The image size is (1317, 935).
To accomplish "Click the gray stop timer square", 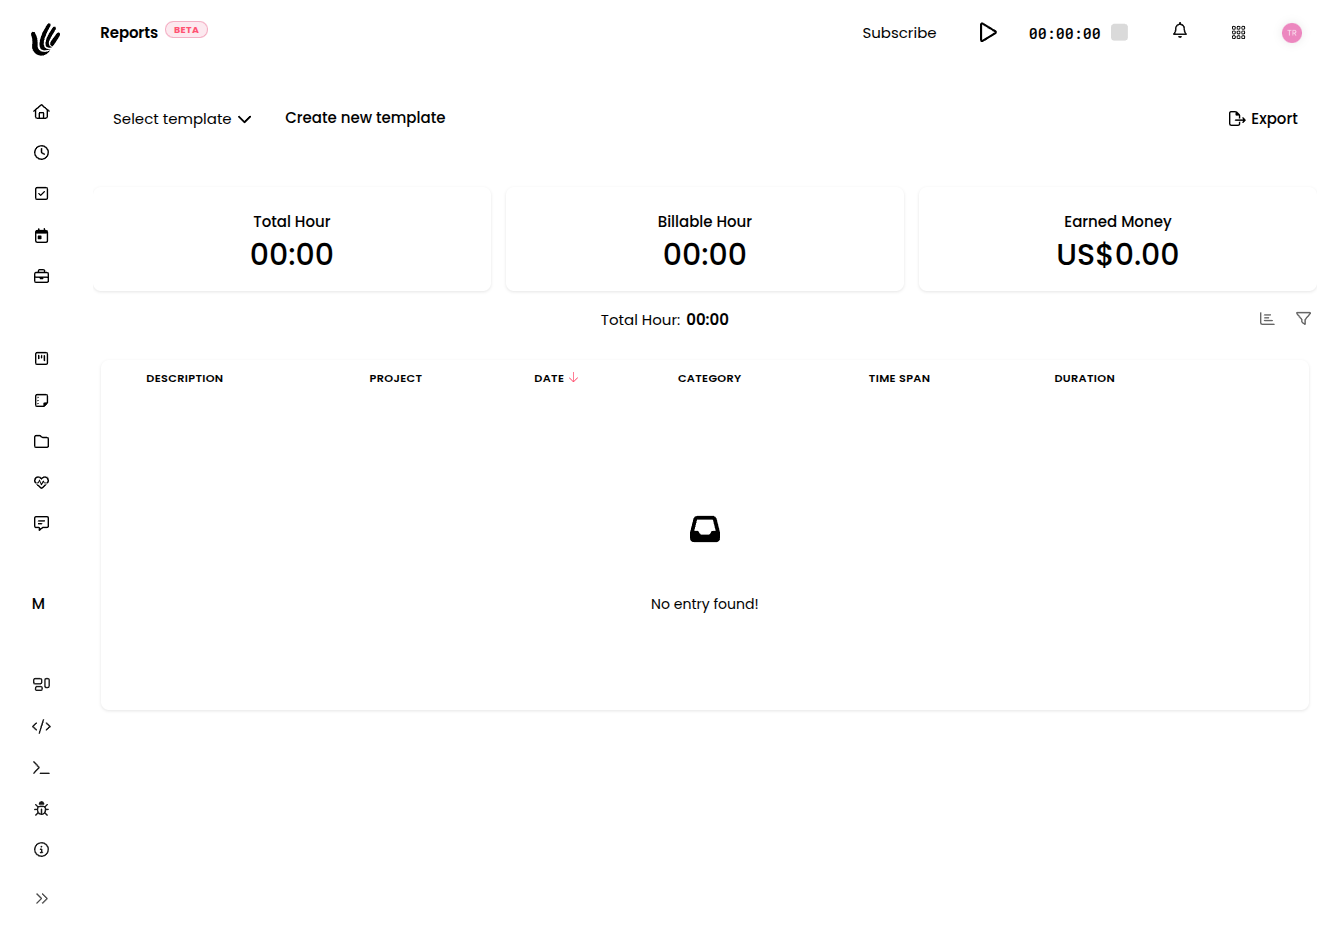I will pos(1120,32).
